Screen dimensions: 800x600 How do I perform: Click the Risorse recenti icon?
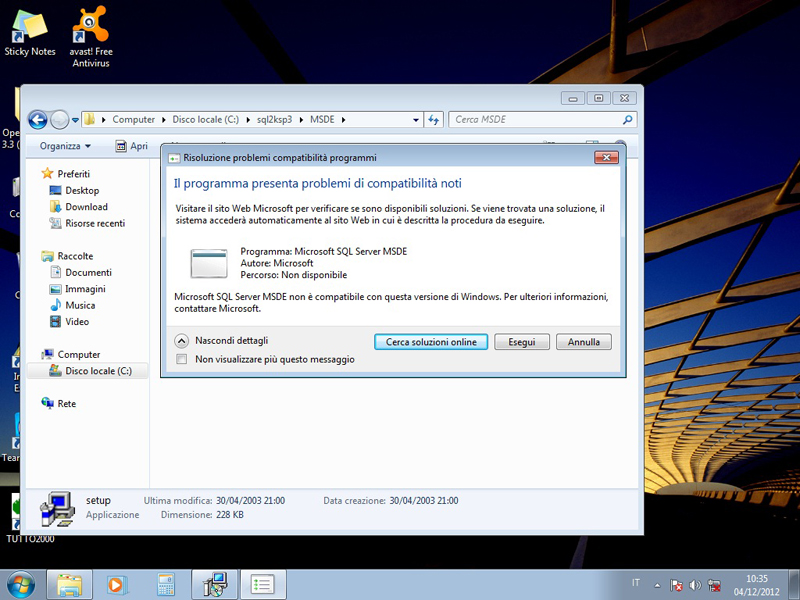56,223
